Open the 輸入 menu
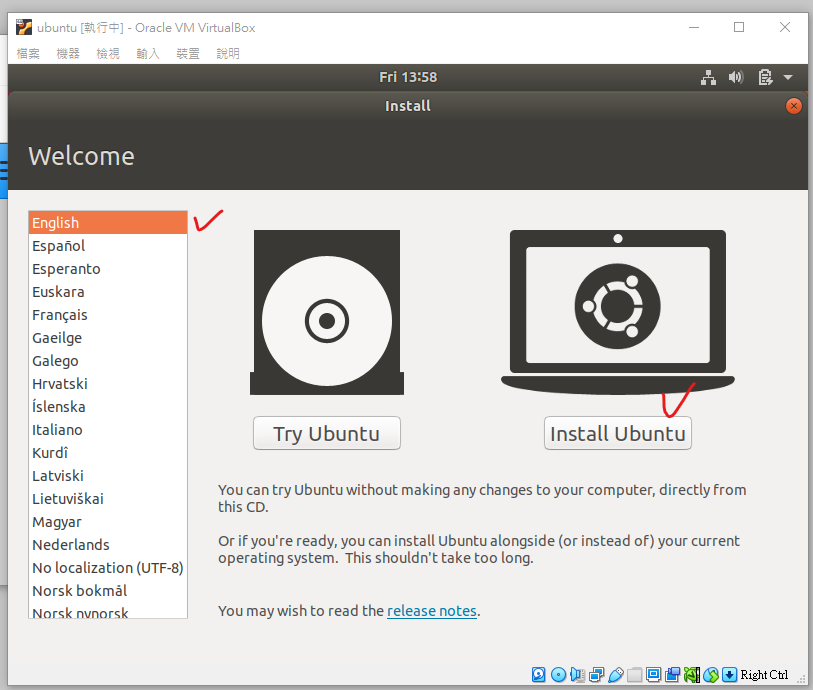The width and height of the screenshot is (813, 690). (x=148, y=53)
